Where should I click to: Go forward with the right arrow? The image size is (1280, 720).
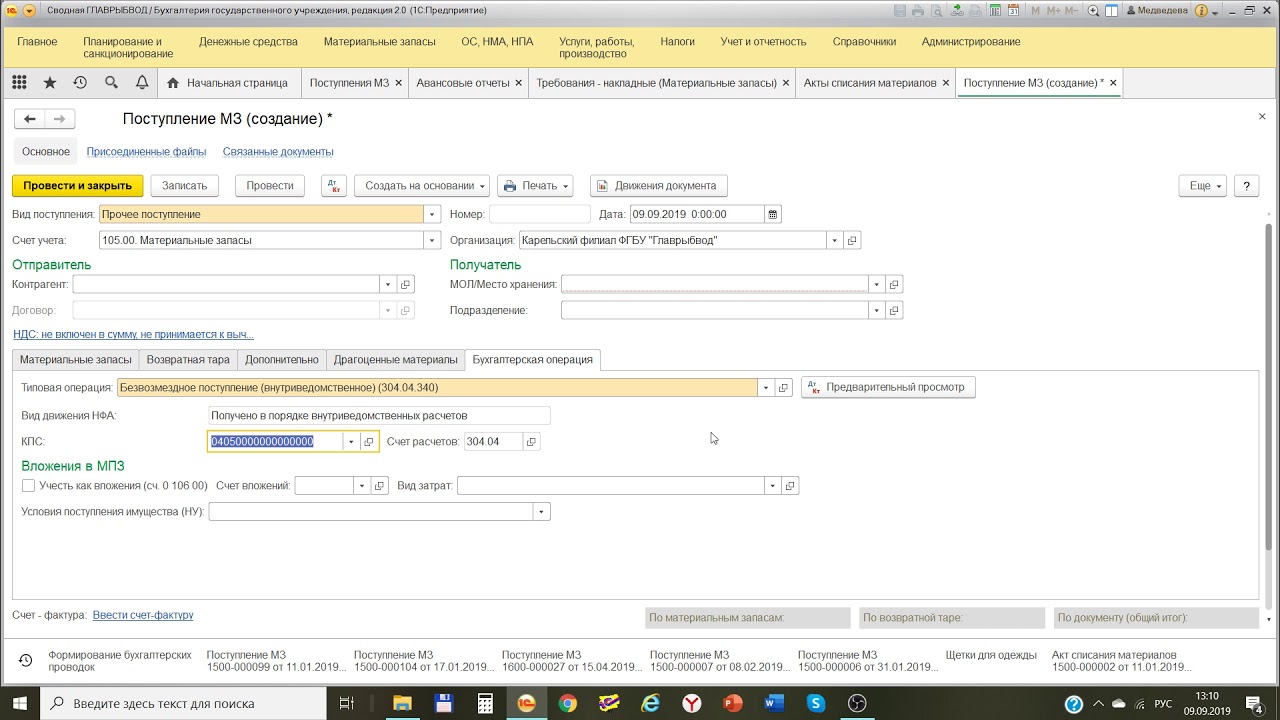pos(60,119)
